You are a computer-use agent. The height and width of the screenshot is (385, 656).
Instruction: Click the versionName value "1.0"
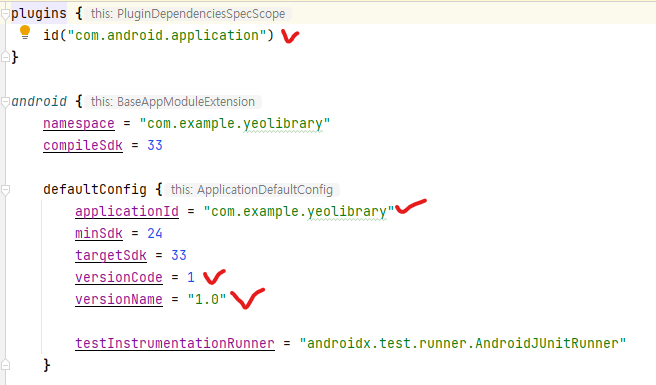[207, 300]
